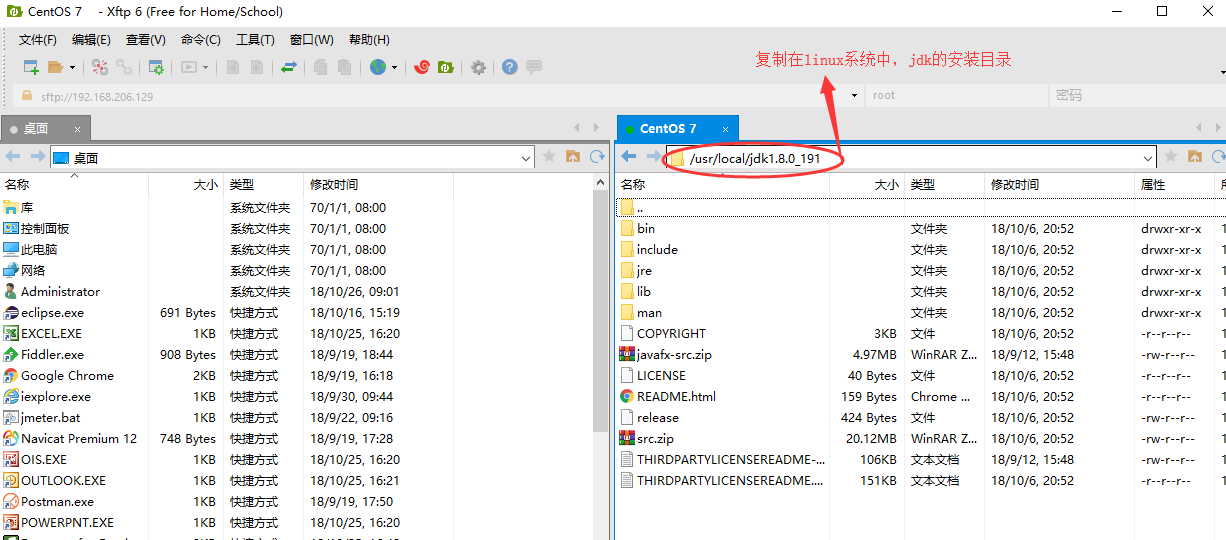Image resolution: width=1226 pixels, height=540 pixels.
Task: Open Options with the gear icon
Action: [x=478, y=67]
